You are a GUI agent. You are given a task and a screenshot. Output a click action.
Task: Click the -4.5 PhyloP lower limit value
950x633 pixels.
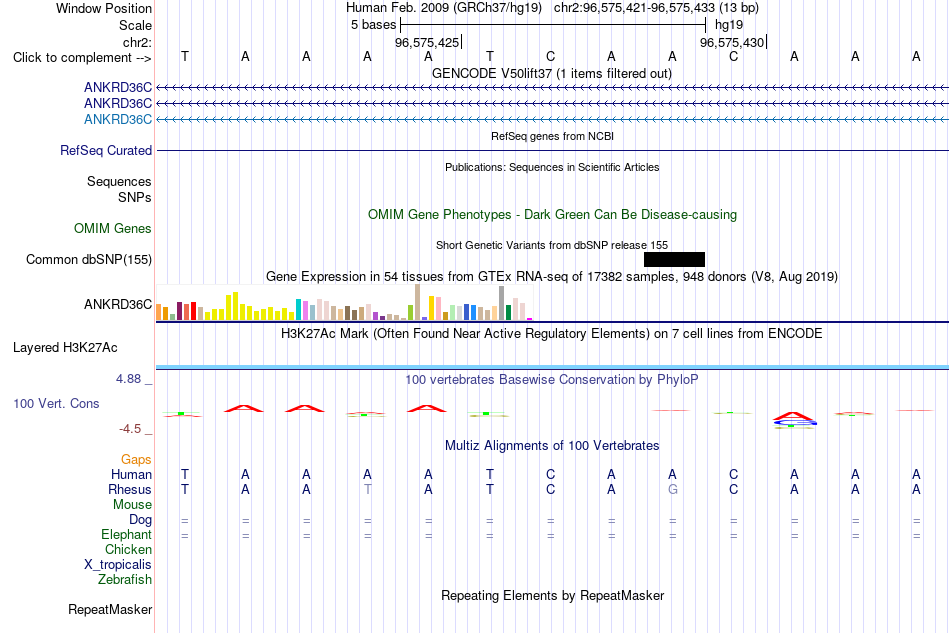point(130,429)
